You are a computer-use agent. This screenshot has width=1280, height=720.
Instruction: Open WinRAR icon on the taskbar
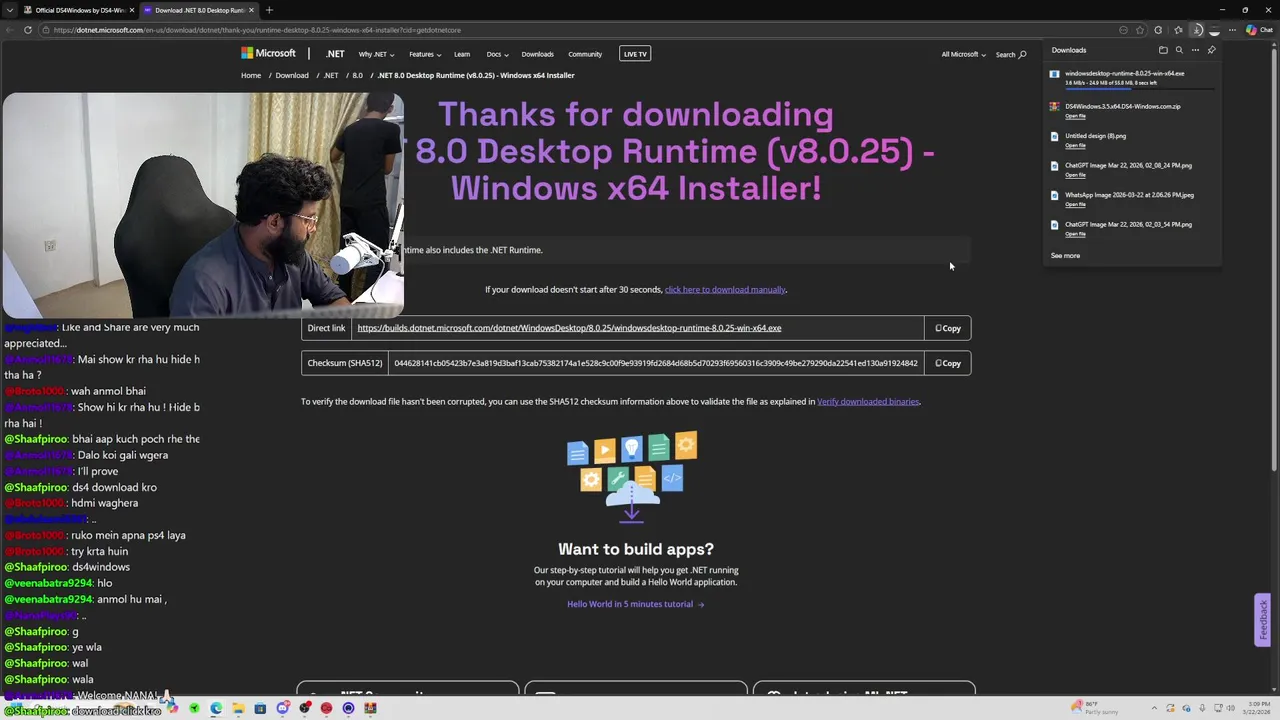[x=370, y=709]
